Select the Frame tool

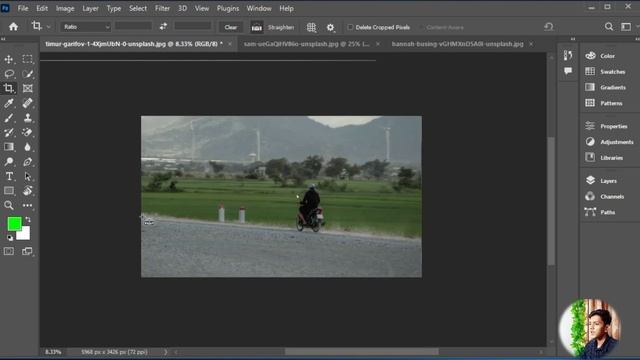(x=27, y=88)
